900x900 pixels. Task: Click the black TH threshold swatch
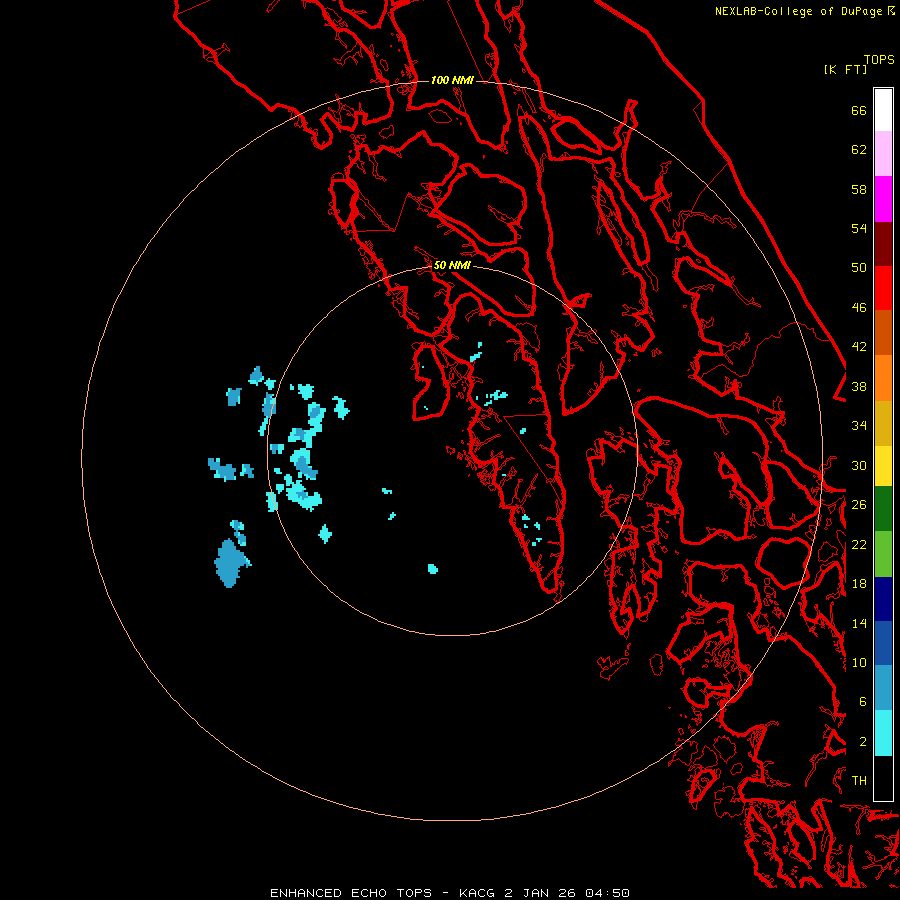coord(883,778)
